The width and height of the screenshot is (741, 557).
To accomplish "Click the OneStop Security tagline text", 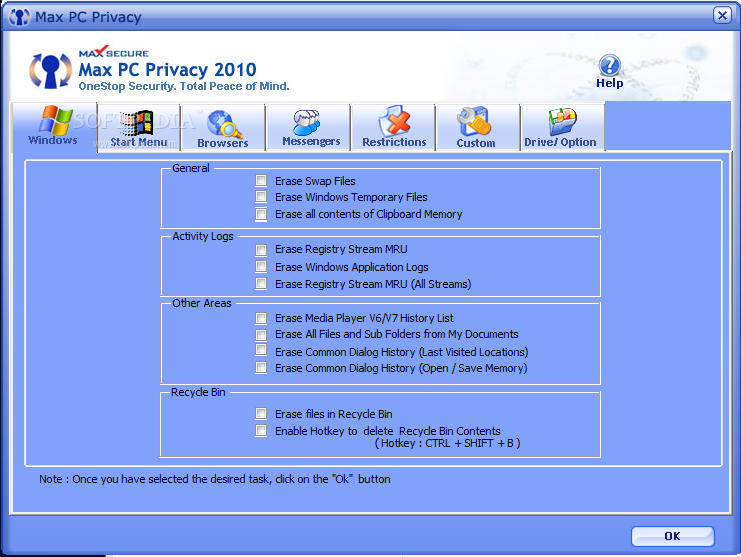I will [x=184, y=86].
